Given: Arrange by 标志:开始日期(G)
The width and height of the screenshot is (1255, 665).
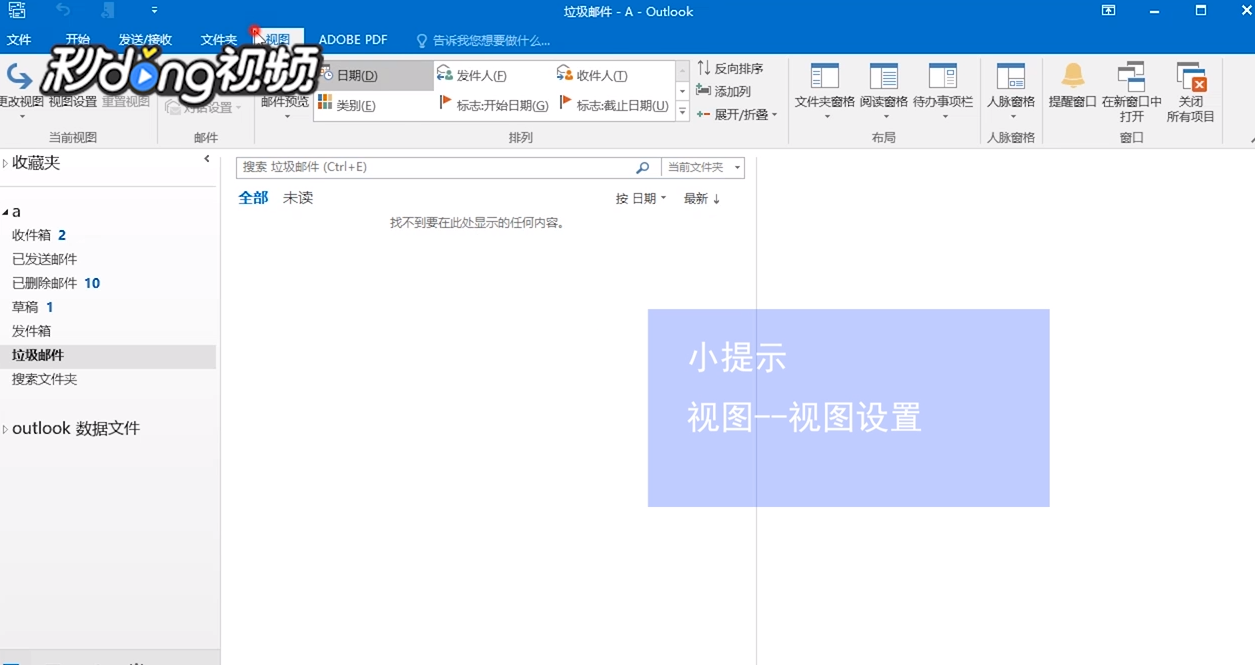Looking at the screenshot, I should tap(494, 105).
